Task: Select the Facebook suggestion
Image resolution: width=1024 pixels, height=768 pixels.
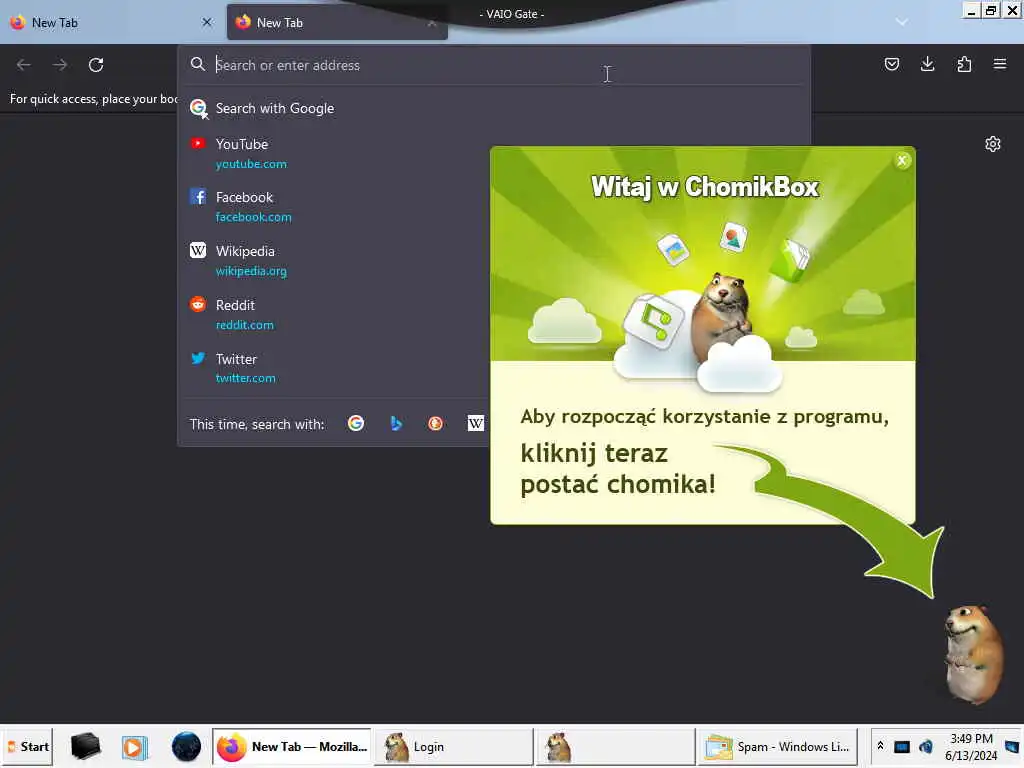Action: pyautogui.click(x=333, y=206)
